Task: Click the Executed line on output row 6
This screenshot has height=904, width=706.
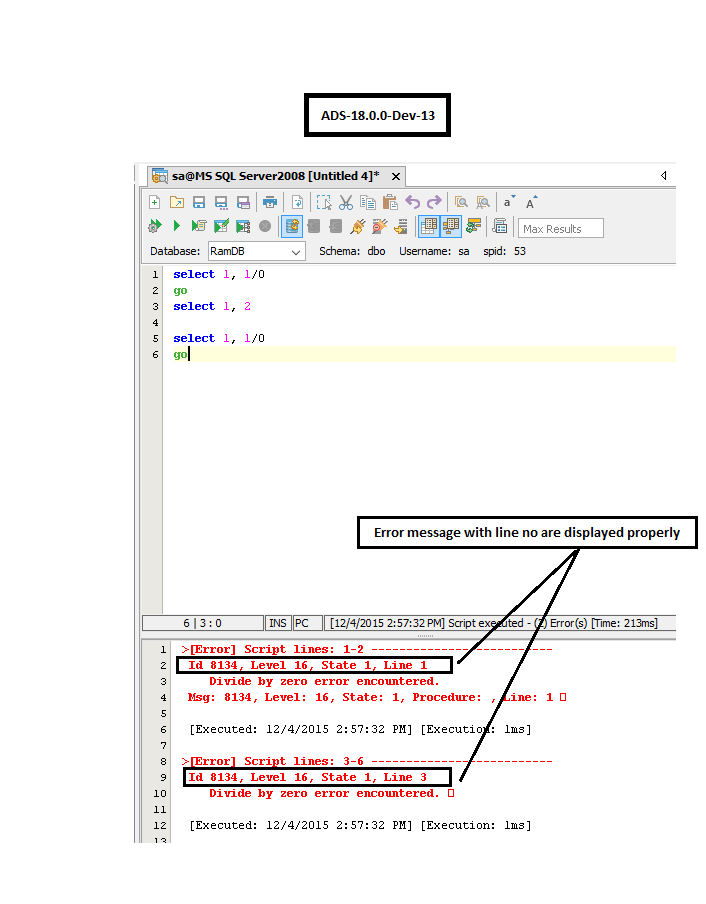Action: point(361,729)
